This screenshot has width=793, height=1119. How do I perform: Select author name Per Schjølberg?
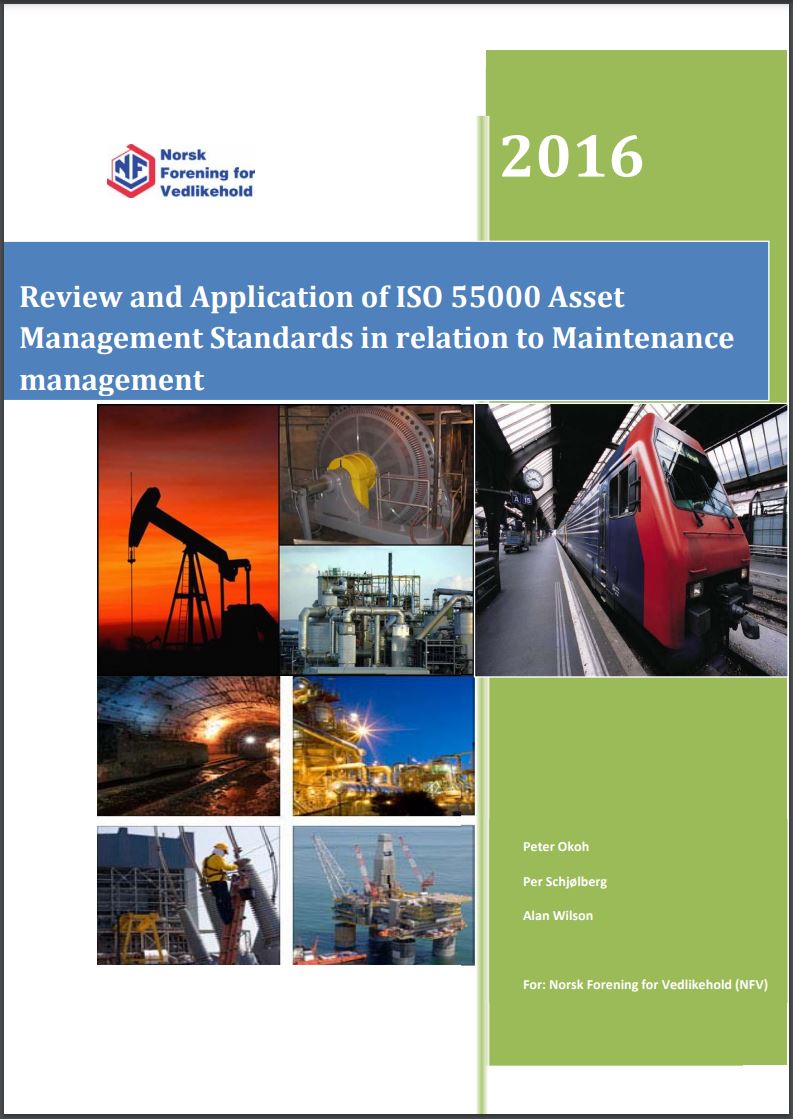click(x=565, y=881)
